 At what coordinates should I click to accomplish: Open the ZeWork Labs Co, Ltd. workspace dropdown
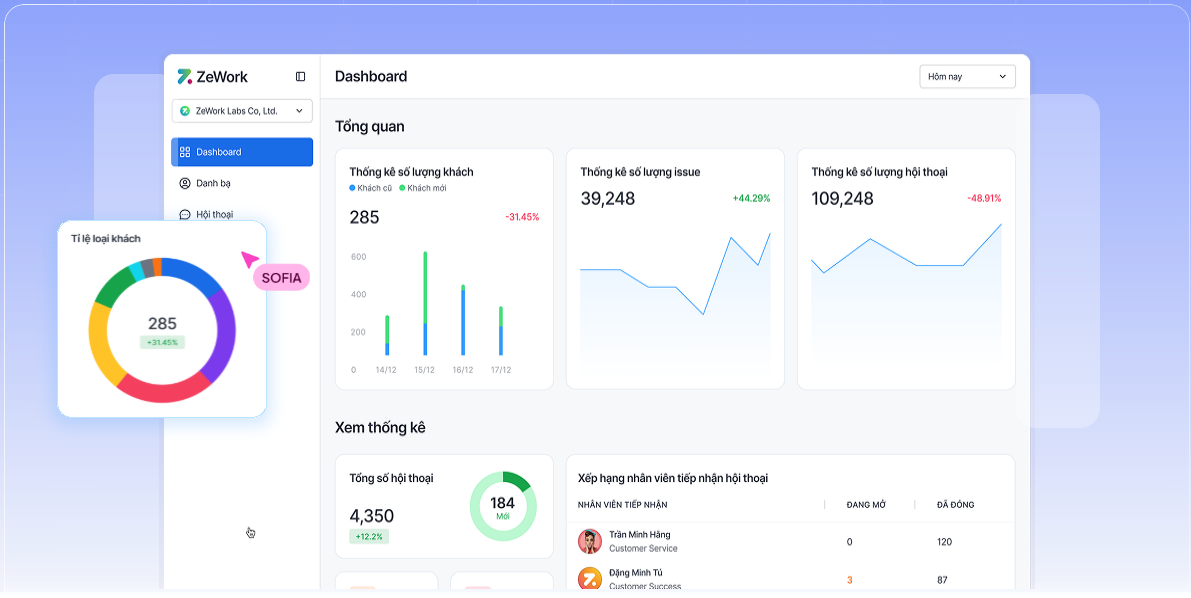tap(242, 111)
